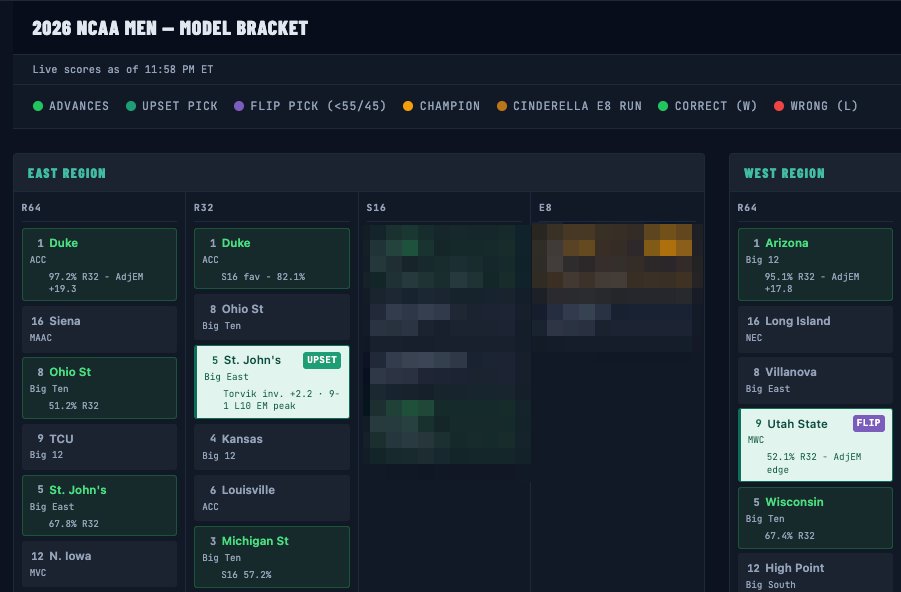Click the orange CHAMPION legend dot

click(x=408, y=106)
